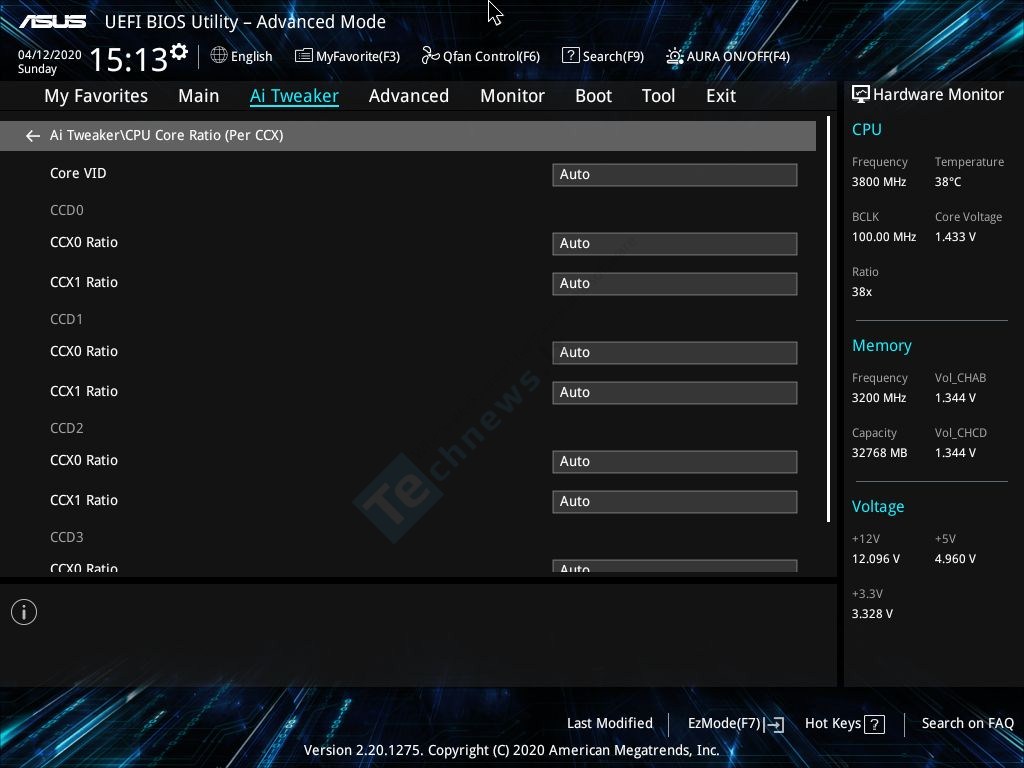
Task: Click the +3.3V reading 3.328 V
Action: pyautogui.click(x=872, y=613)
